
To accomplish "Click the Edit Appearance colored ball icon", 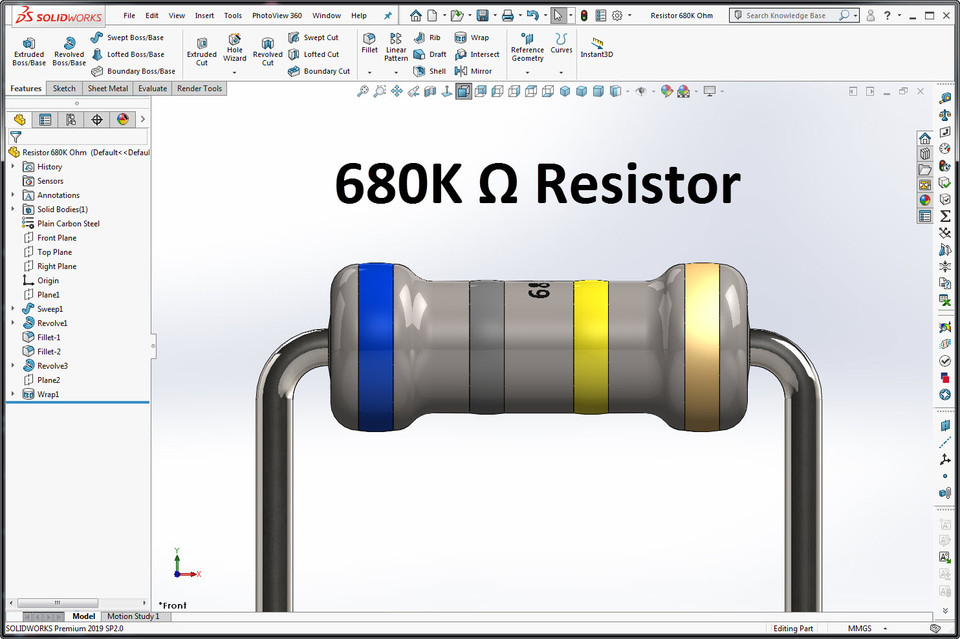I will (667, 90).
